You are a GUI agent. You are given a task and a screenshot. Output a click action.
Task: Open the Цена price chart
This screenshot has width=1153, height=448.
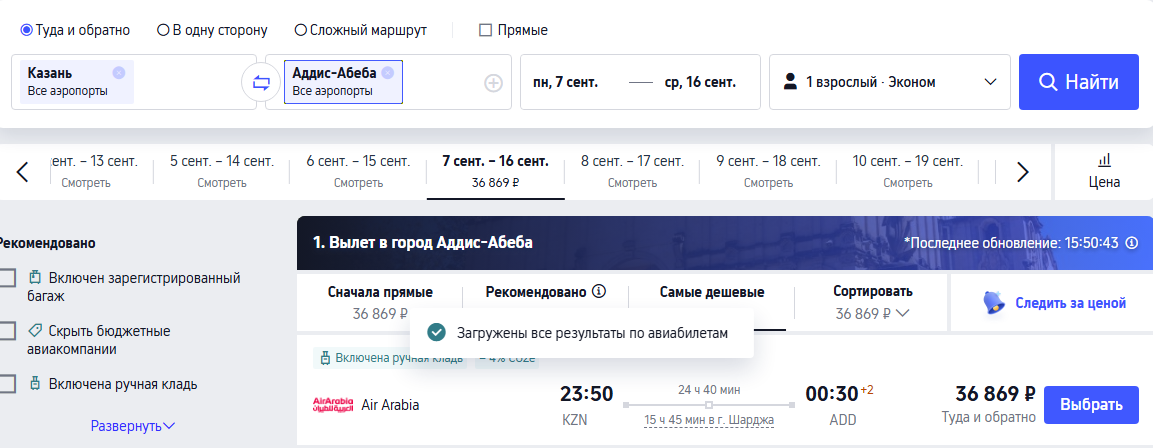1104,171
